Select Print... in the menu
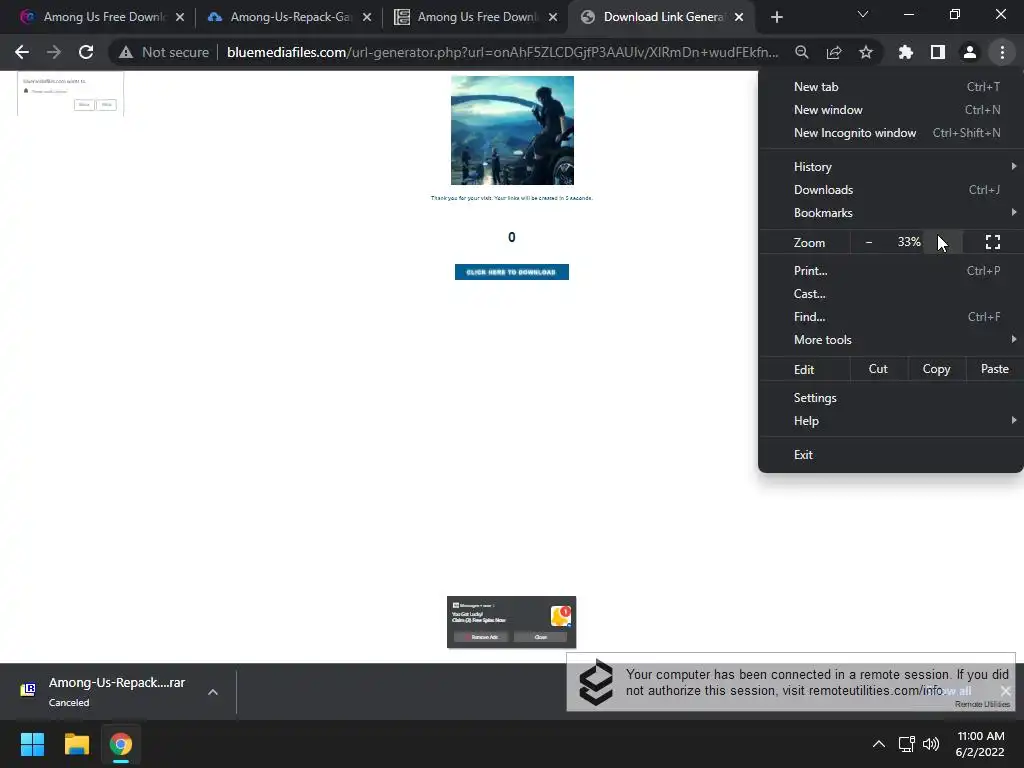Screen dimensions: 1024x768 (890, 270)
